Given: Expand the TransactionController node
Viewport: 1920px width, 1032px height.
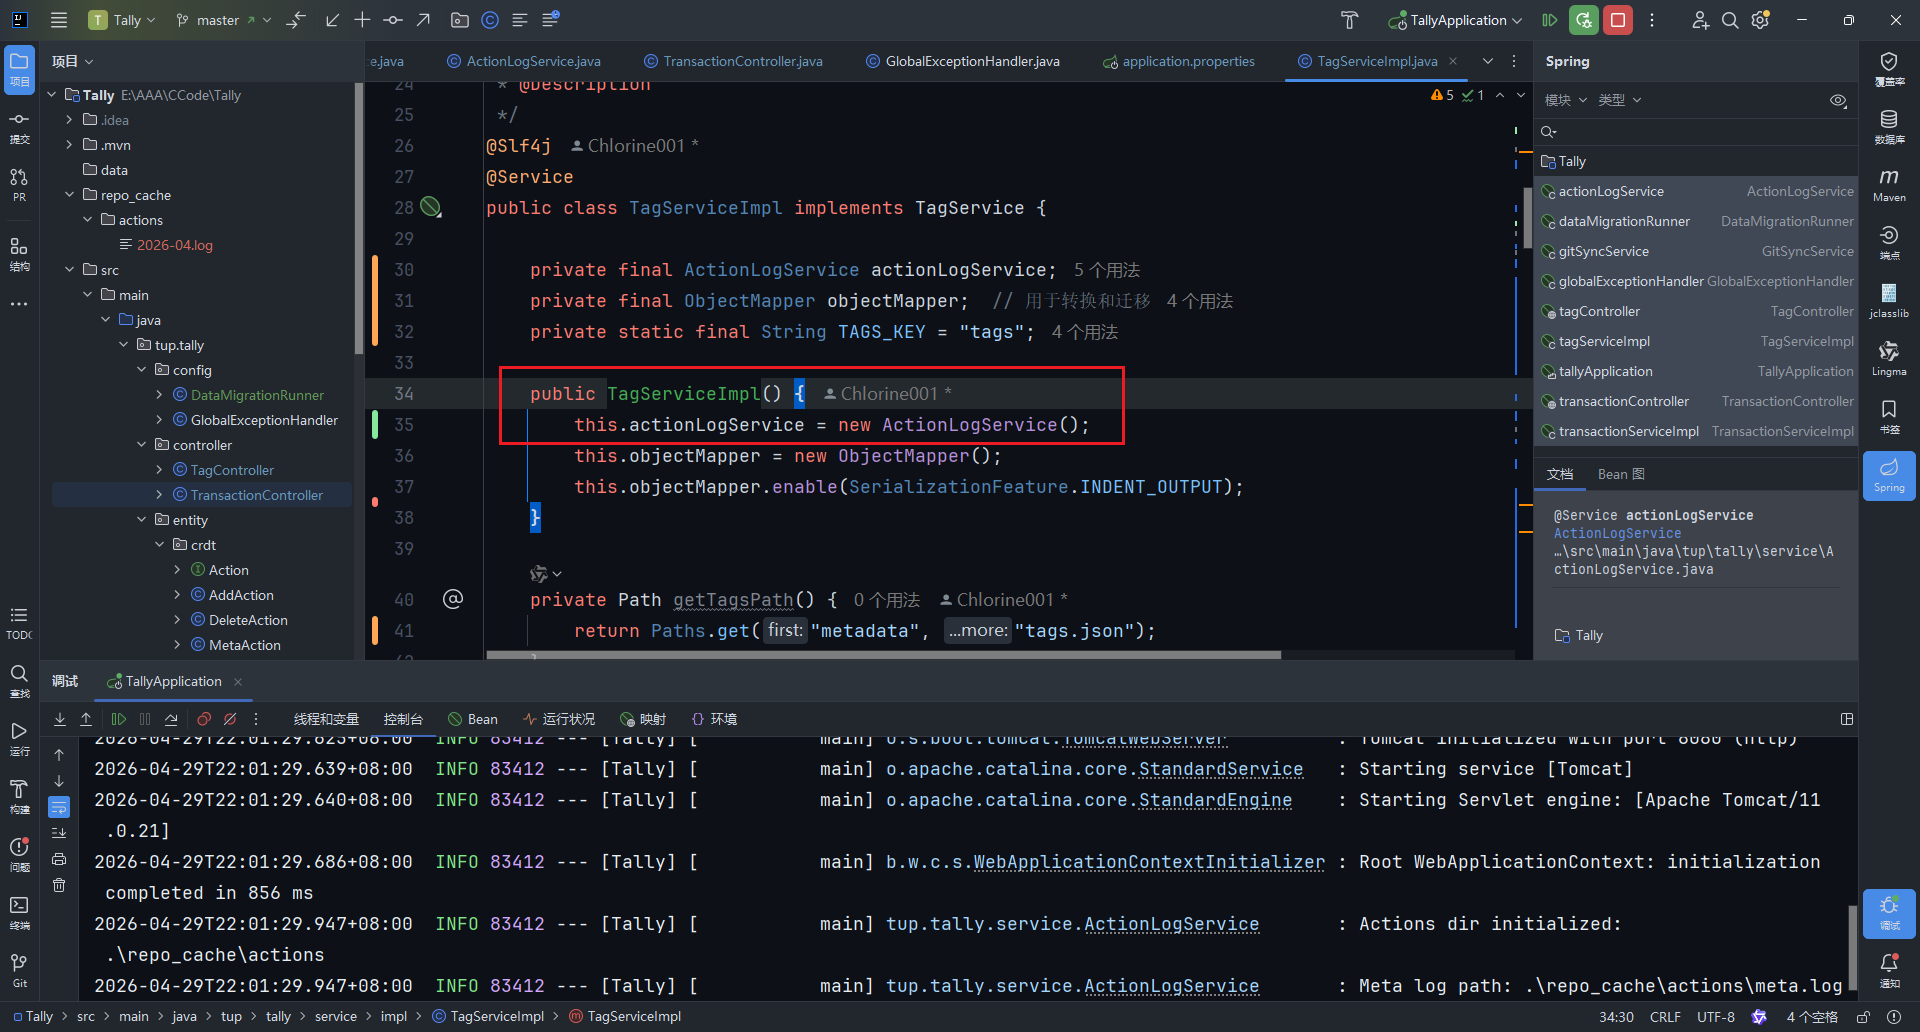Looking at the screenshot, I should coord(159,495).
